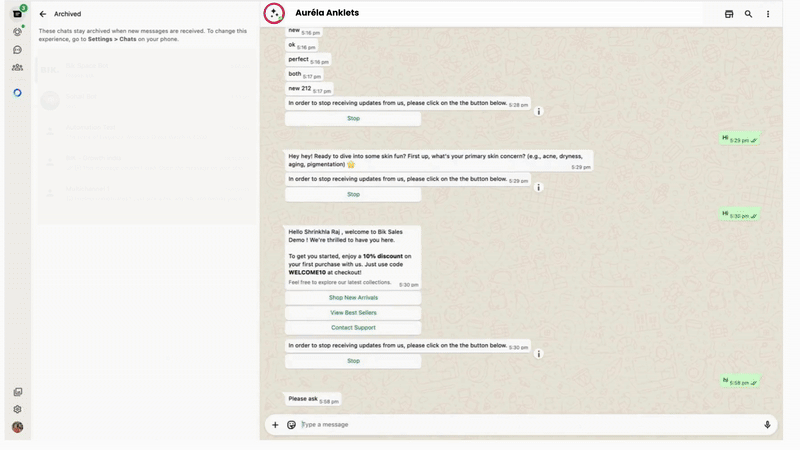The image size is (800, 450).
Task: Click the Settings > Chats hint text
Action: (x=112, y=39)
